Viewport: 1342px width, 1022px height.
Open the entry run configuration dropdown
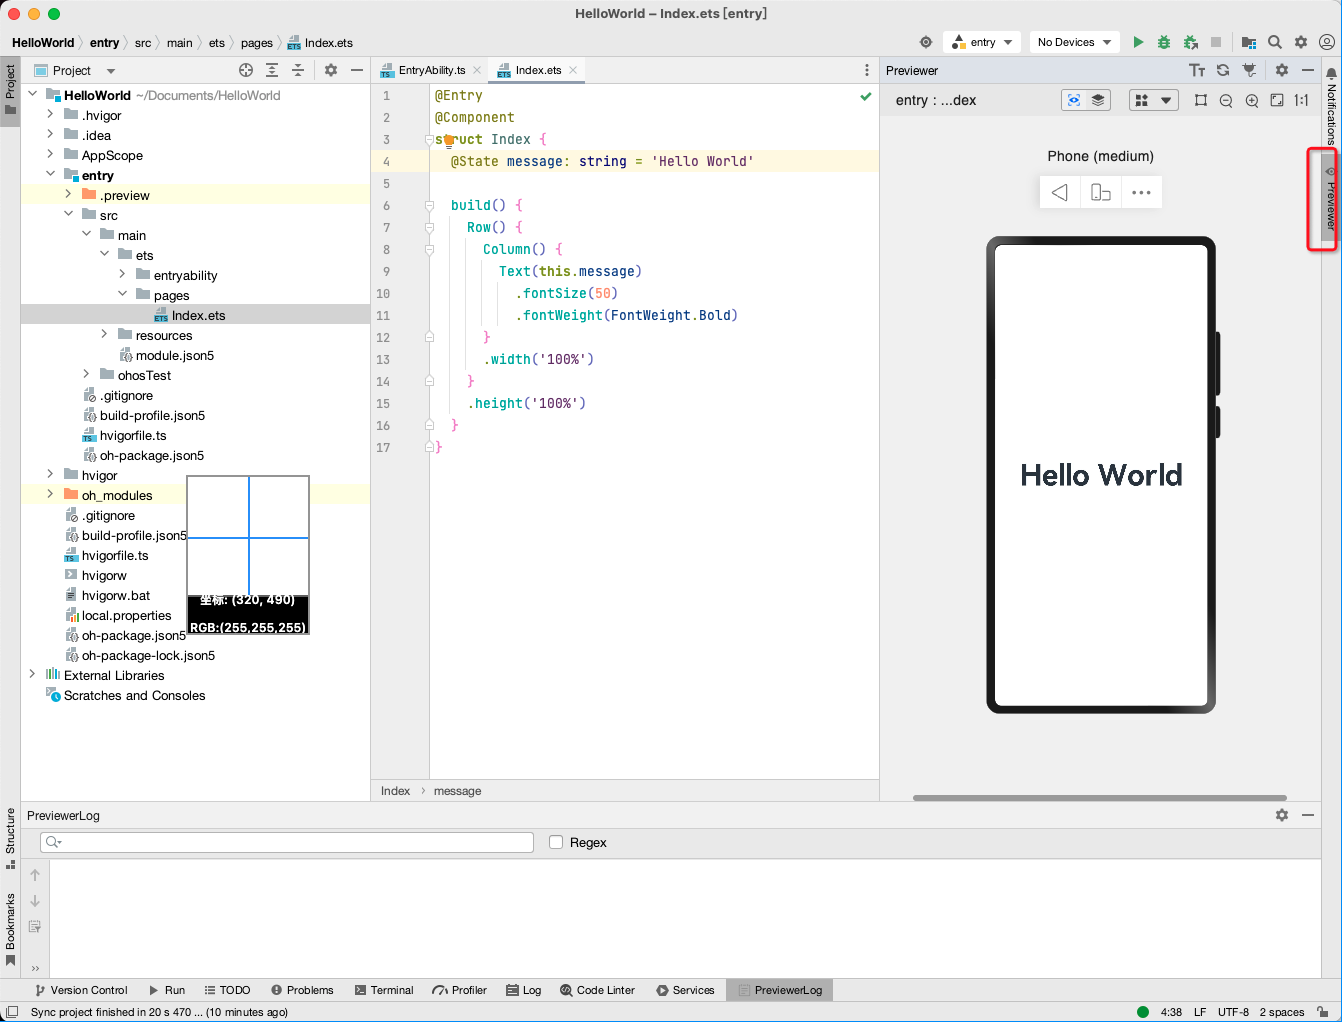pyautogui.click(x=983, y=42)
